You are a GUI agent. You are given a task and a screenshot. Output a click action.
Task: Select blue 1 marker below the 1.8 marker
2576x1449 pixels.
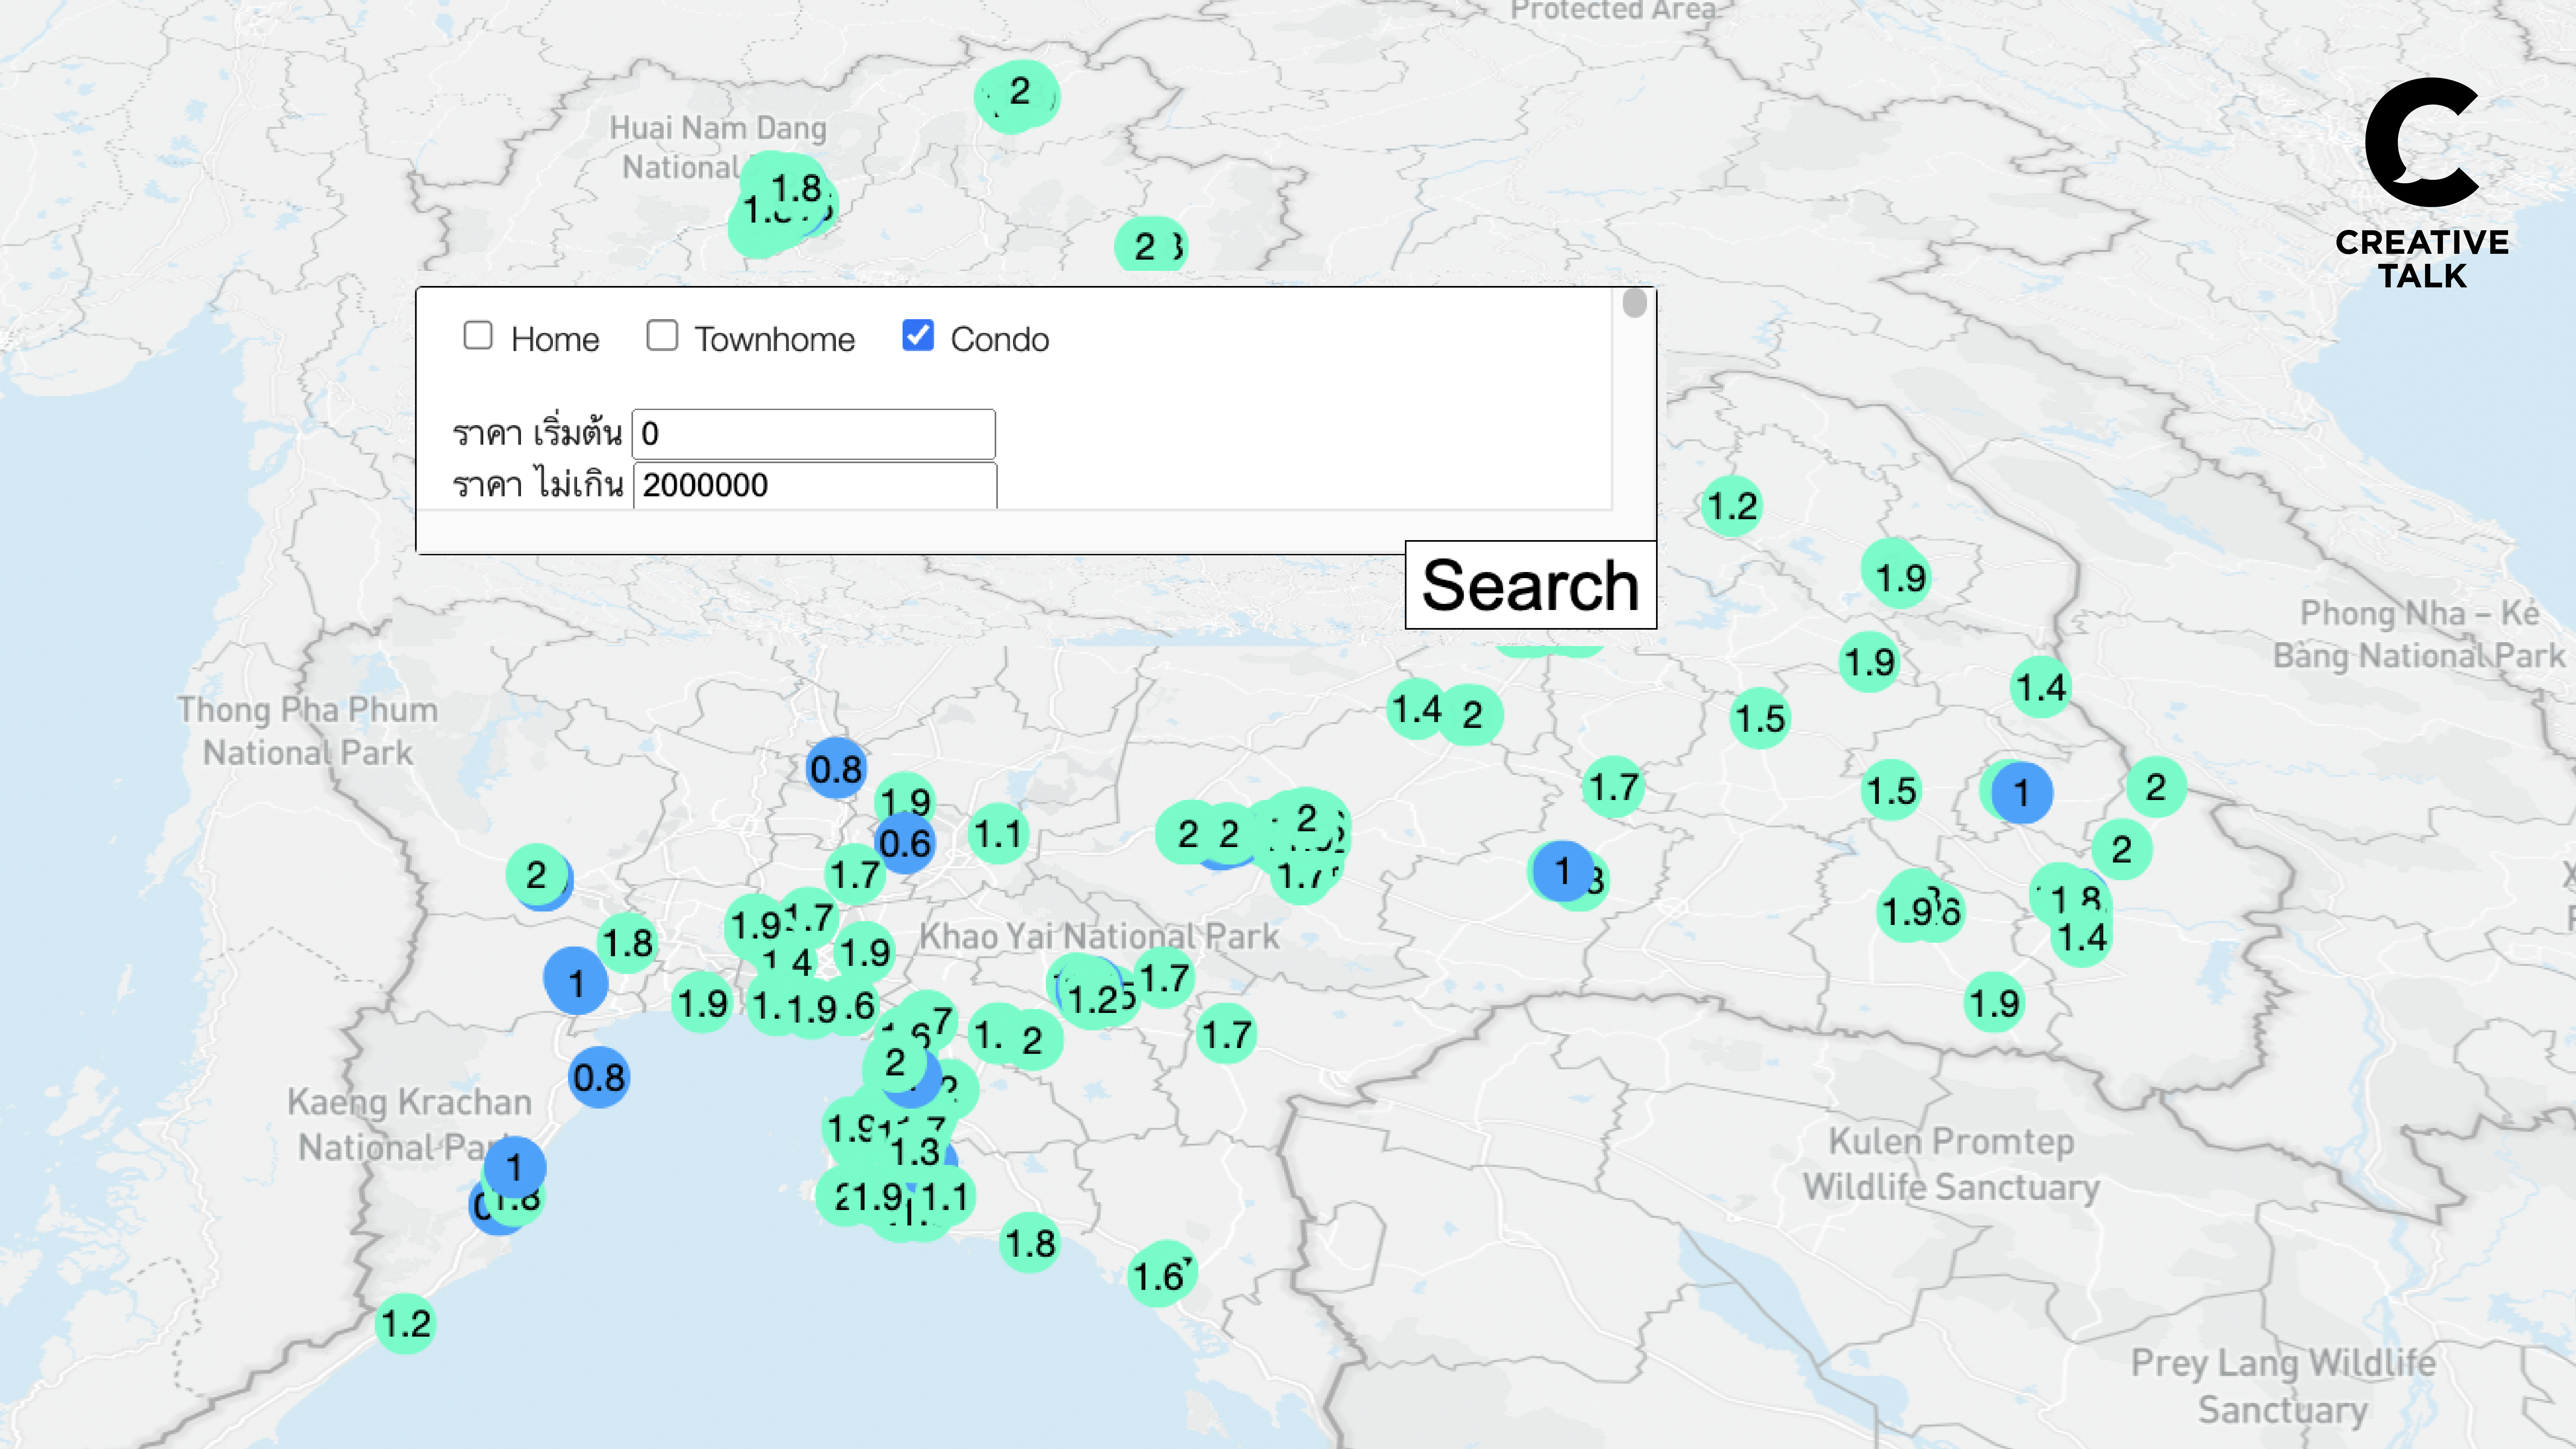(576, 982)
